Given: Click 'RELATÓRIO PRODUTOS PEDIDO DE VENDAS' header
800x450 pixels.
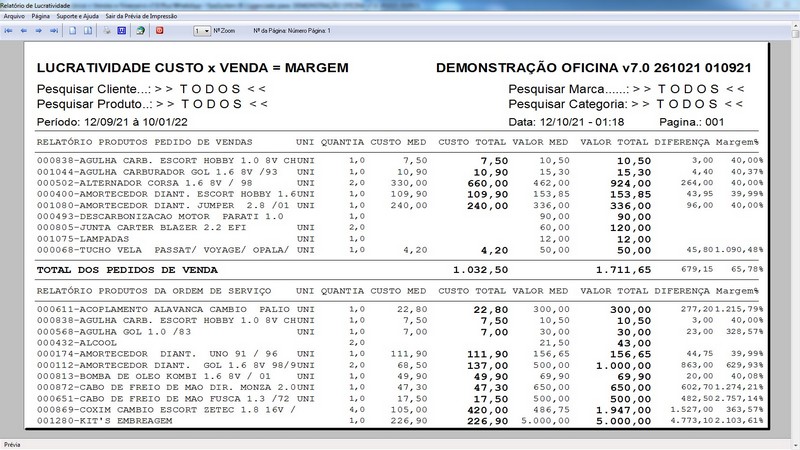Looking at the screenshot, I should [144, 142].
